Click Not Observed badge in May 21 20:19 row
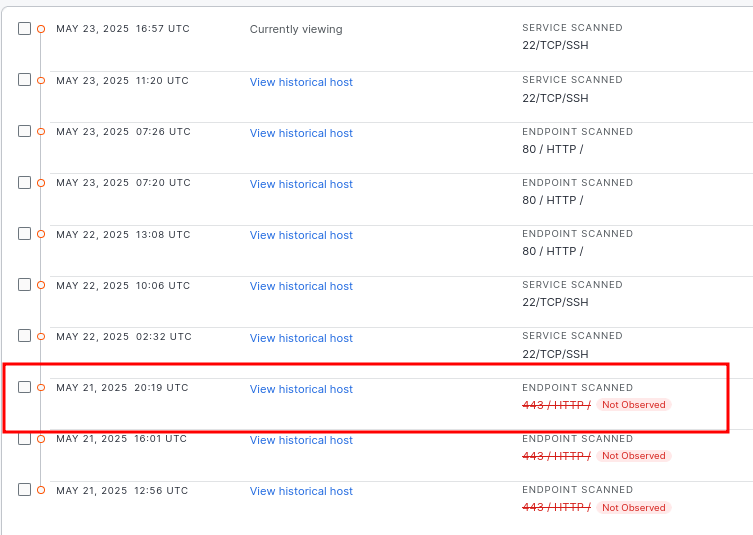This screenshot has height=535, width=753. tap(633, 405)
